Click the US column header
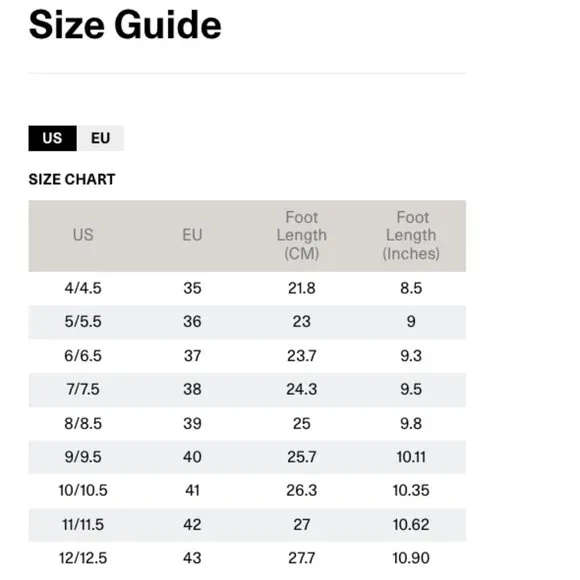Viewport: 580px width, 580px height. 83,235
